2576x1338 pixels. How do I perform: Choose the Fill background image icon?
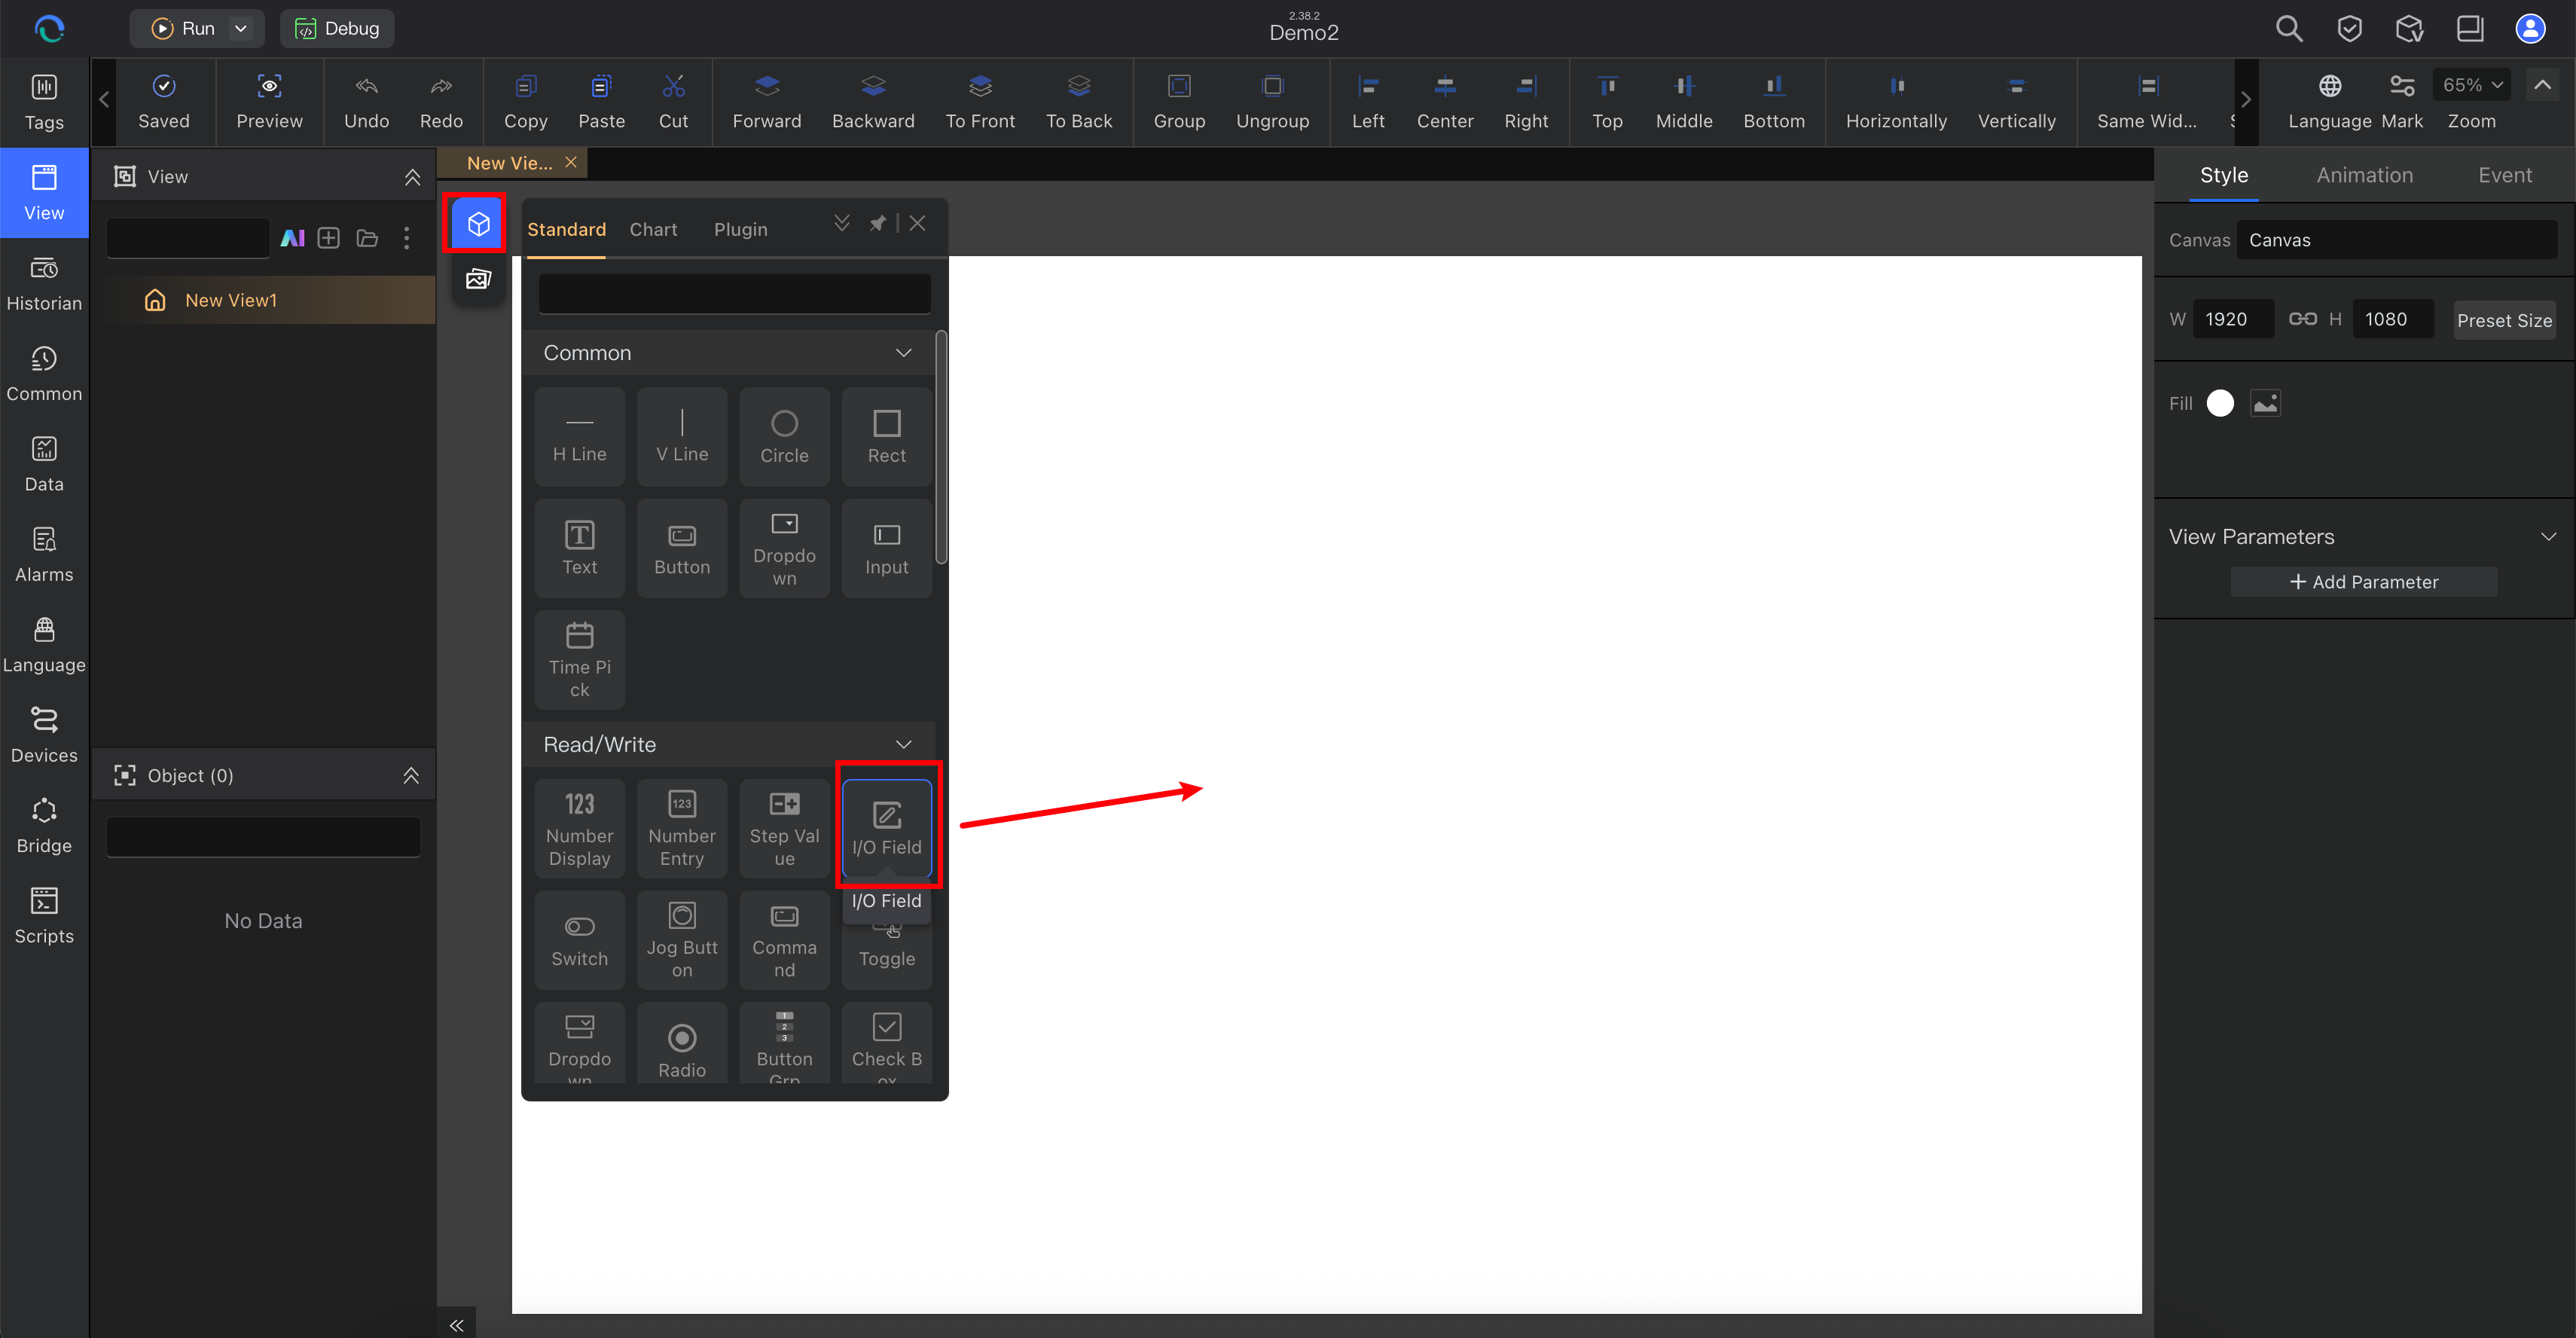[2265, 403]
